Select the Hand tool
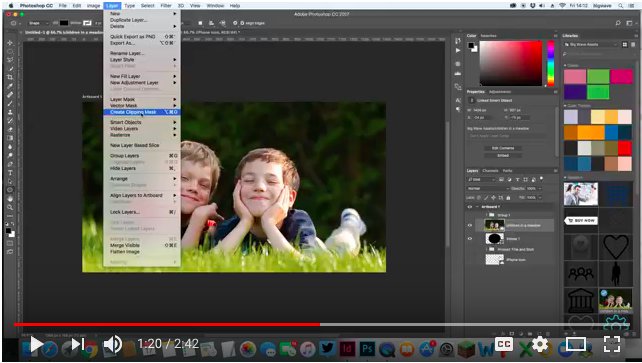642x363 pixels. pos(10,199)
